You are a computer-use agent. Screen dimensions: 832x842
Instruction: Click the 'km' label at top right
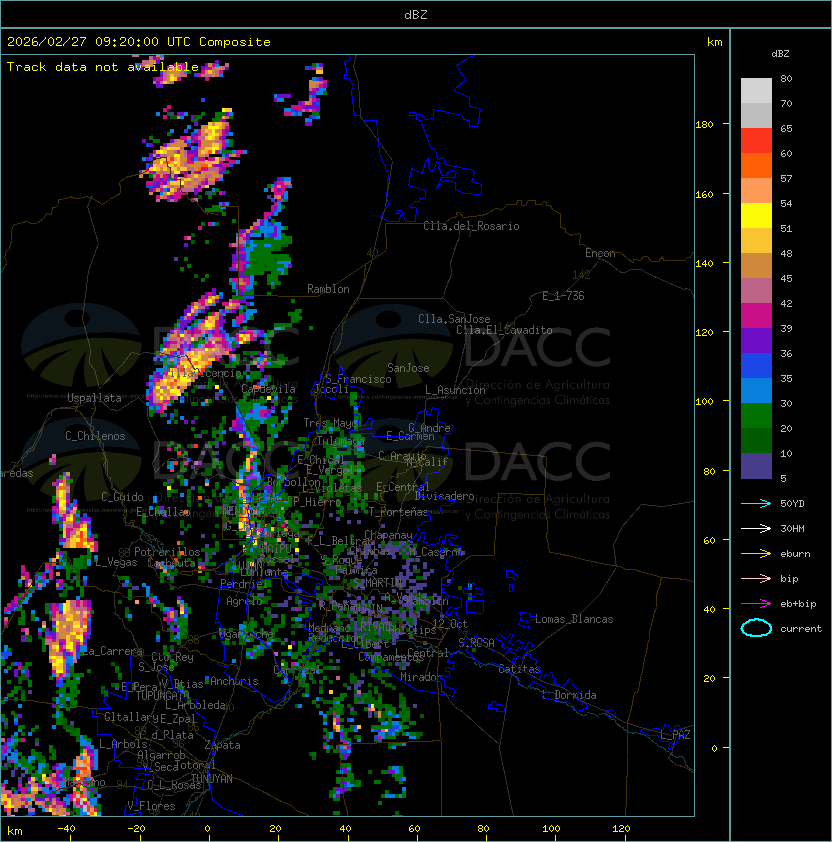pyautogui.click(x=714, y=42)
